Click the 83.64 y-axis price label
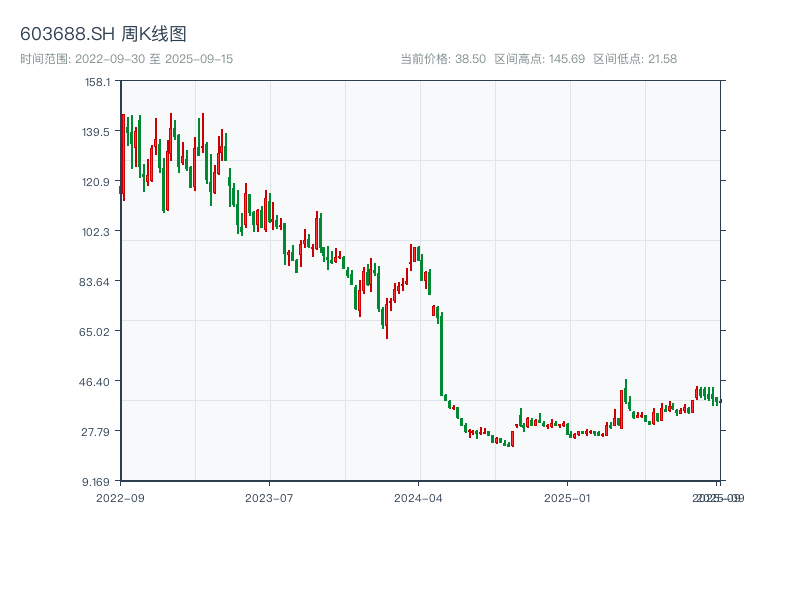 point(98,281)
